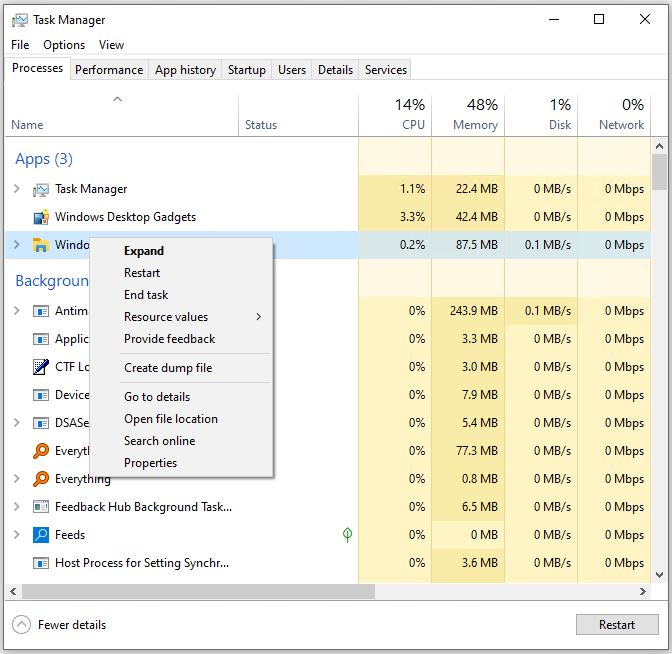Sort by the Memory column header
Screen dimensions: 672x654
(x=468, y=116)
